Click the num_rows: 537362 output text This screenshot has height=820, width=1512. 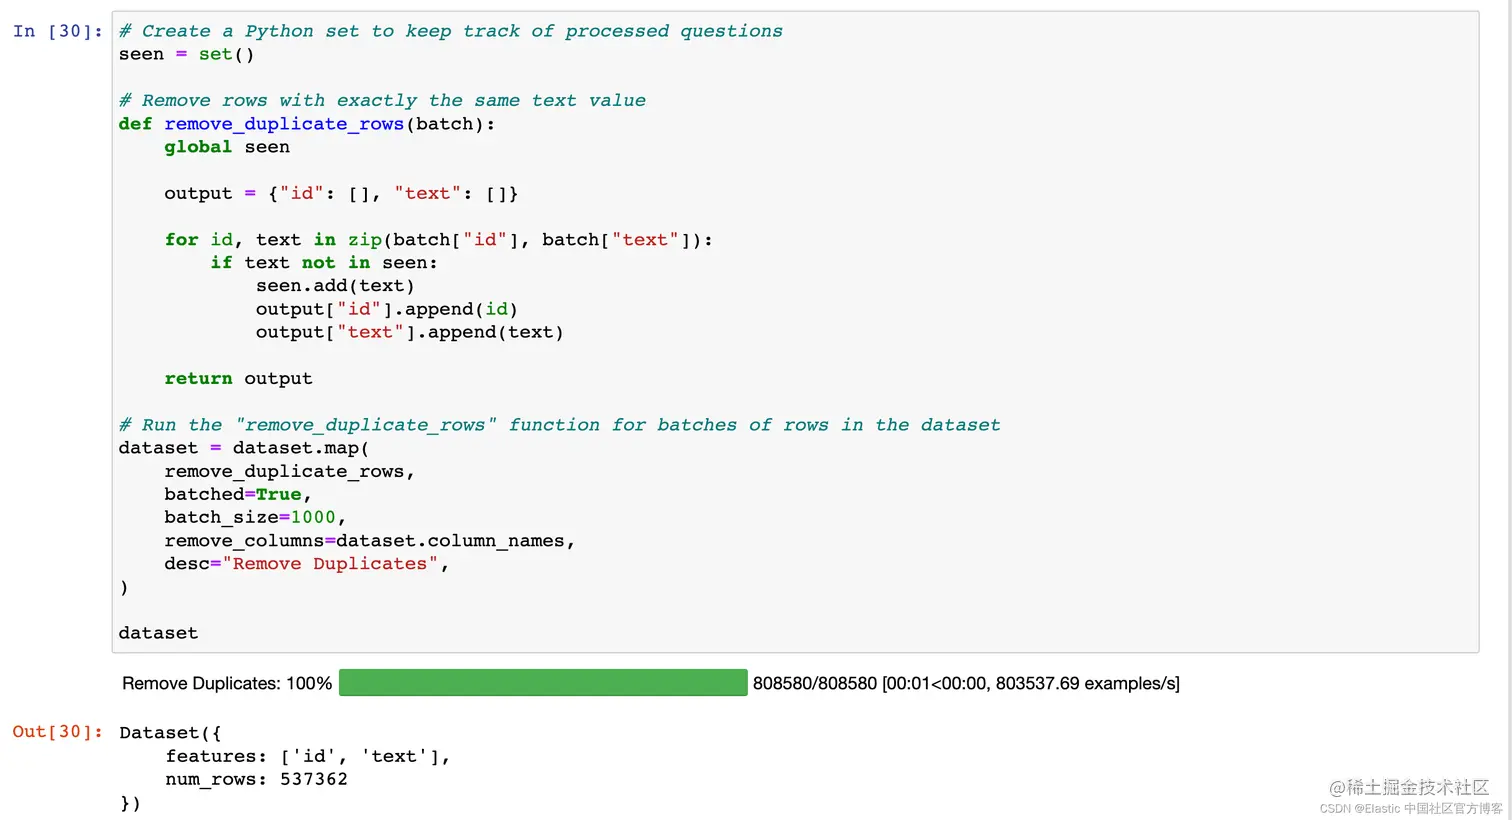coord(257,779)
